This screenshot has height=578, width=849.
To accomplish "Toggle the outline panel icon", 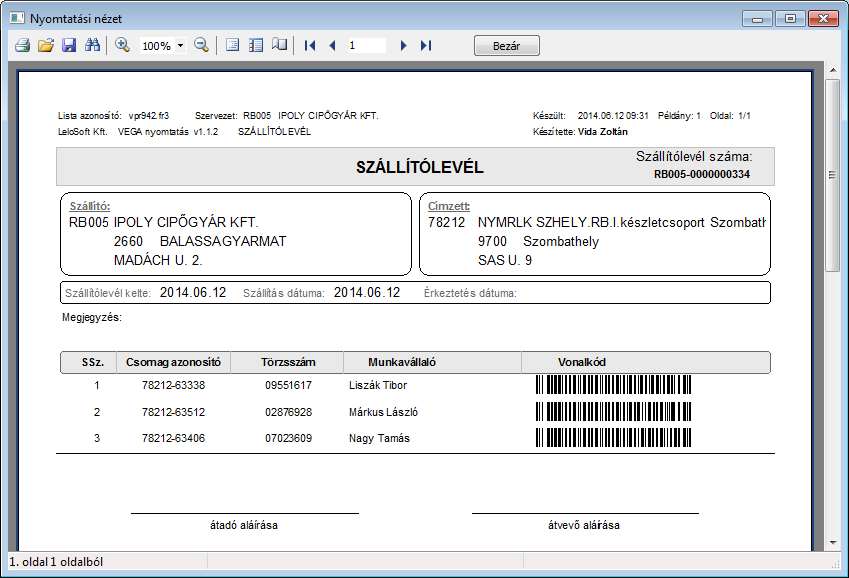I will tap(256, 46).
